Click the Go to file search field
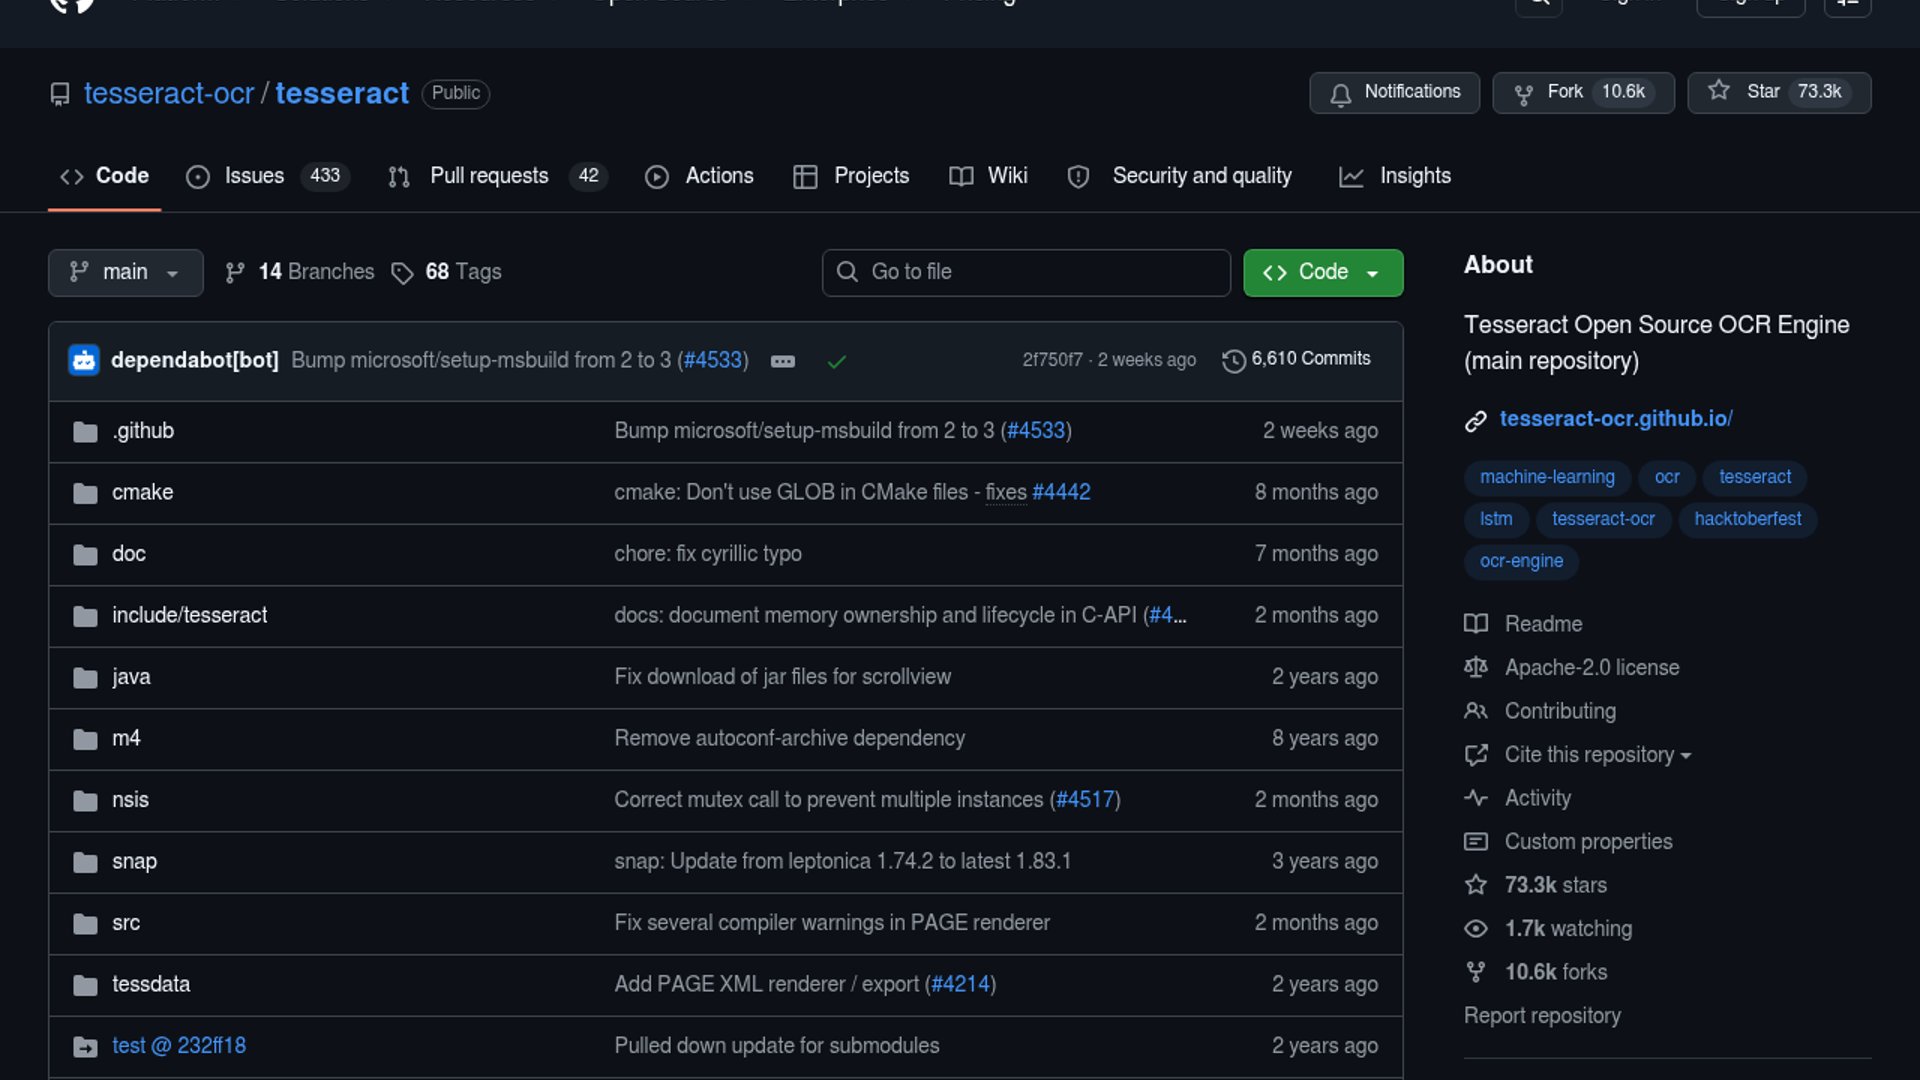 pyautogui.click(x=1026, y=272)
